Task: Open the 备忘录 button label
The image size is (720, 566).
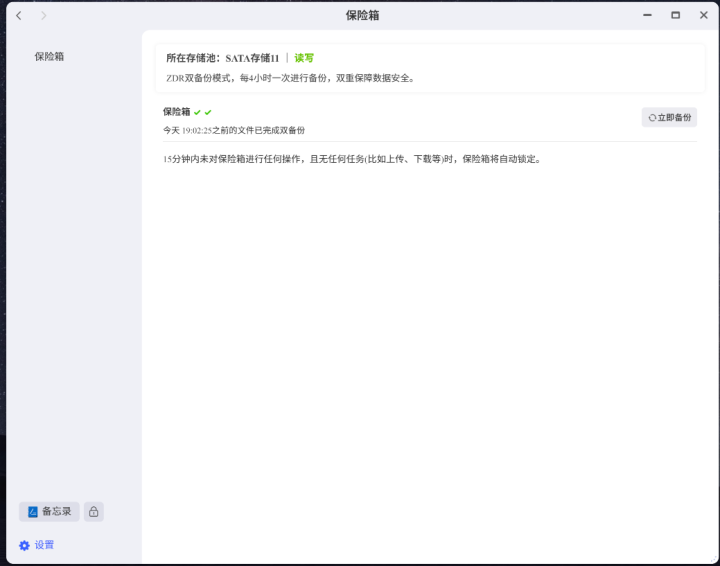Action: point(57,512)
